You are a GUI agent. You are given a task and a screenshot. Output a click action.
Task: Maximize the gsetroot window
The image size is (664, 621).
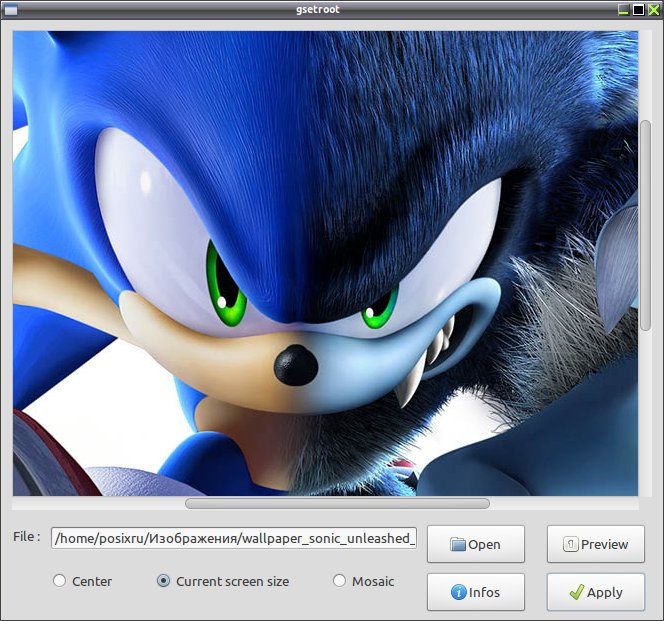pyautogui.click(x=638, y=10)
